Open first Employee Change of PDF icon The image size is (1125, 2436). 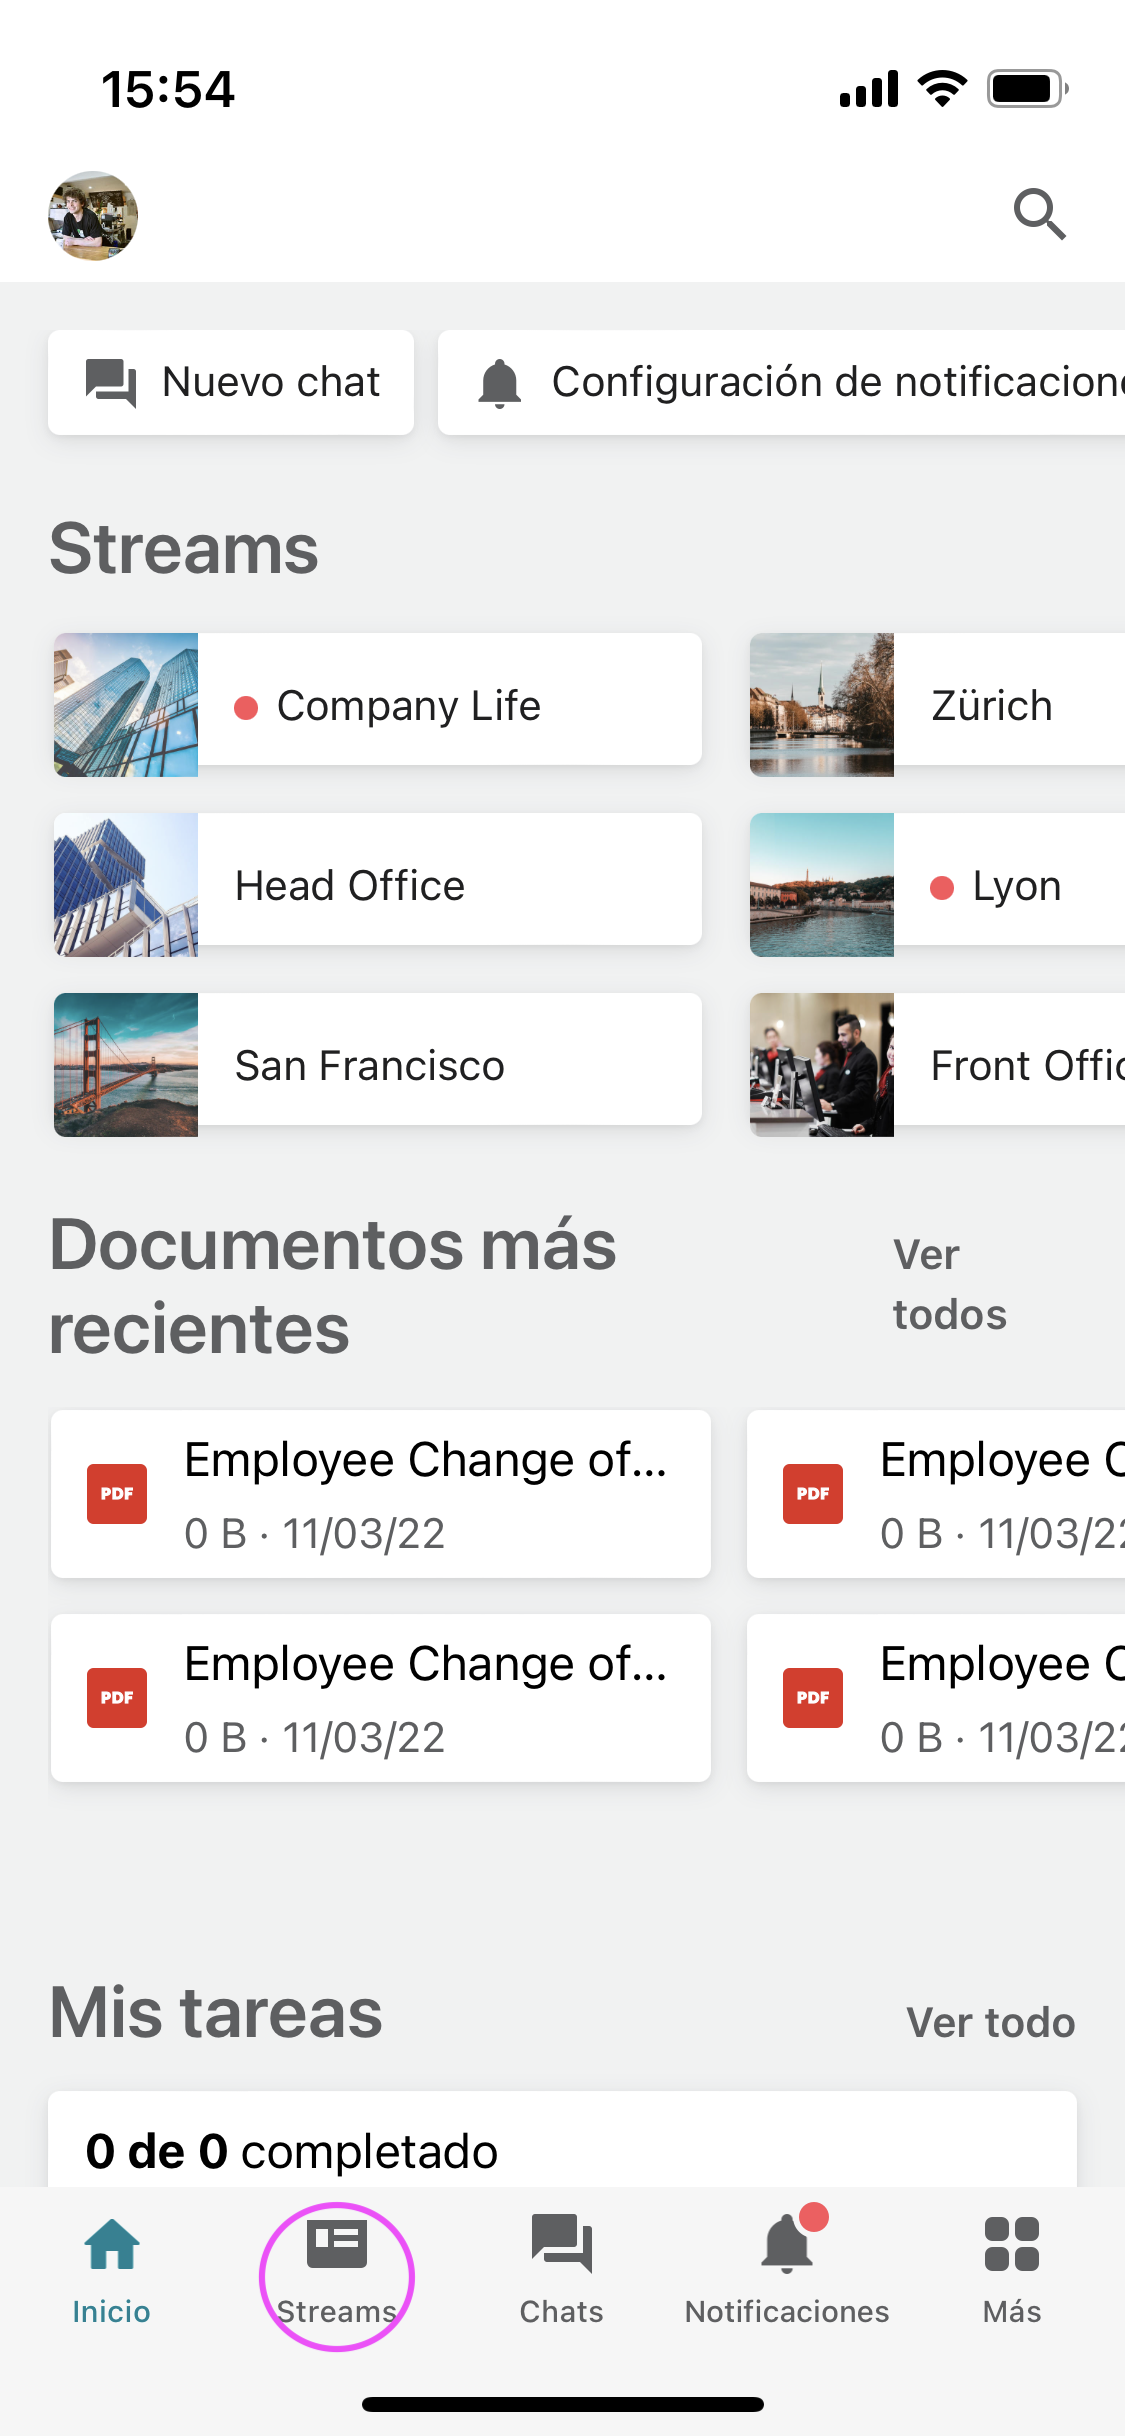(117, 1494)
